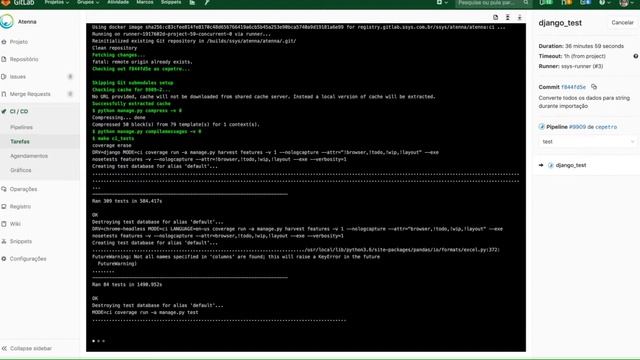Click the sidebar Snippets scissors icon

pyautogui.click(x=4, y=241)
